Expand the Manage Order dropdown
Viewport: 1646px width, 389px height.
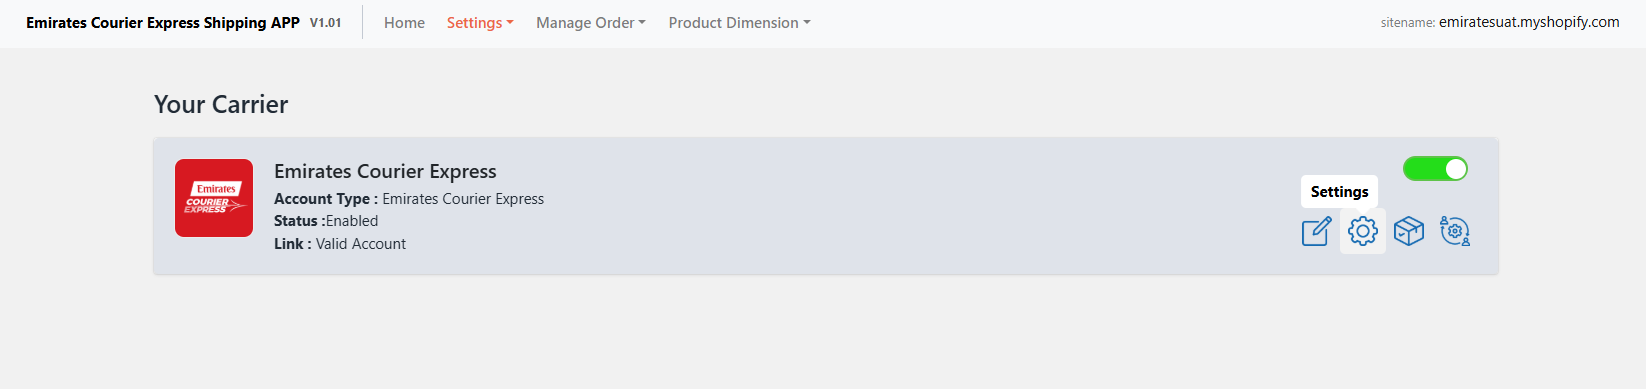591,23
